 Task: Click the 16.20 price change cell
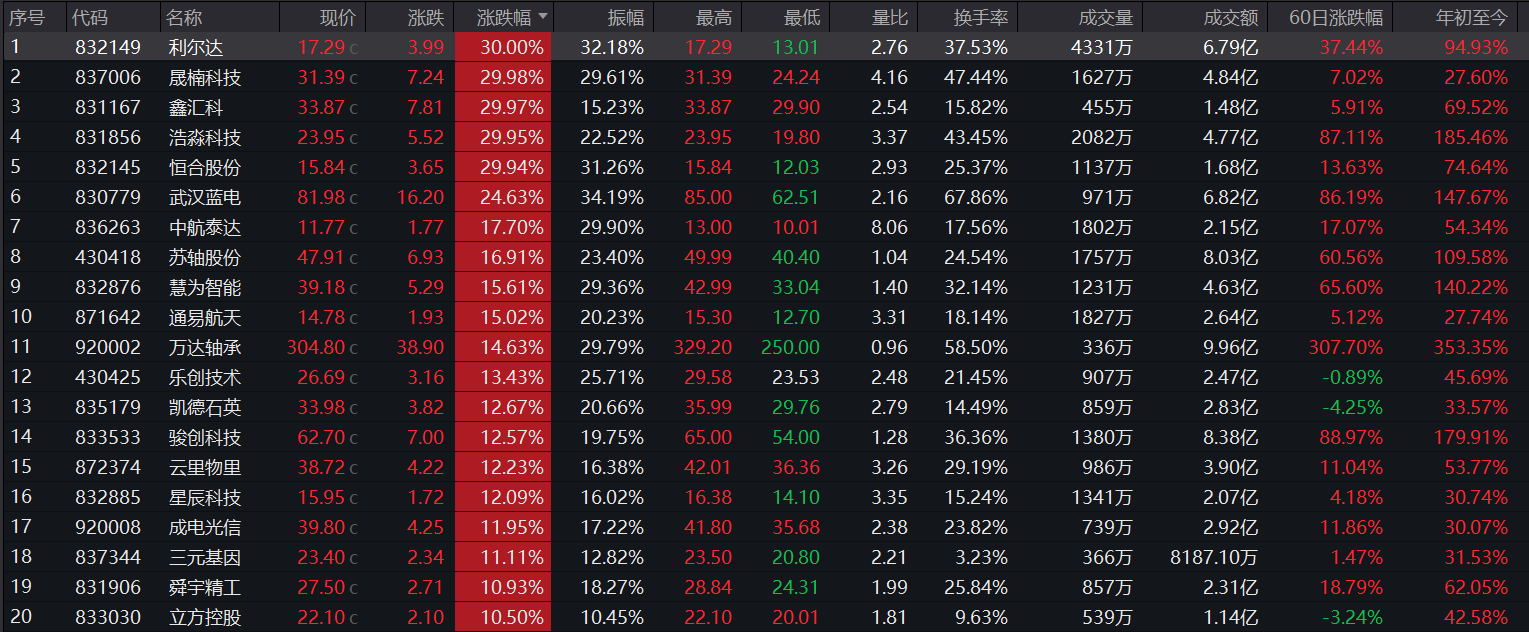point(420,197)
